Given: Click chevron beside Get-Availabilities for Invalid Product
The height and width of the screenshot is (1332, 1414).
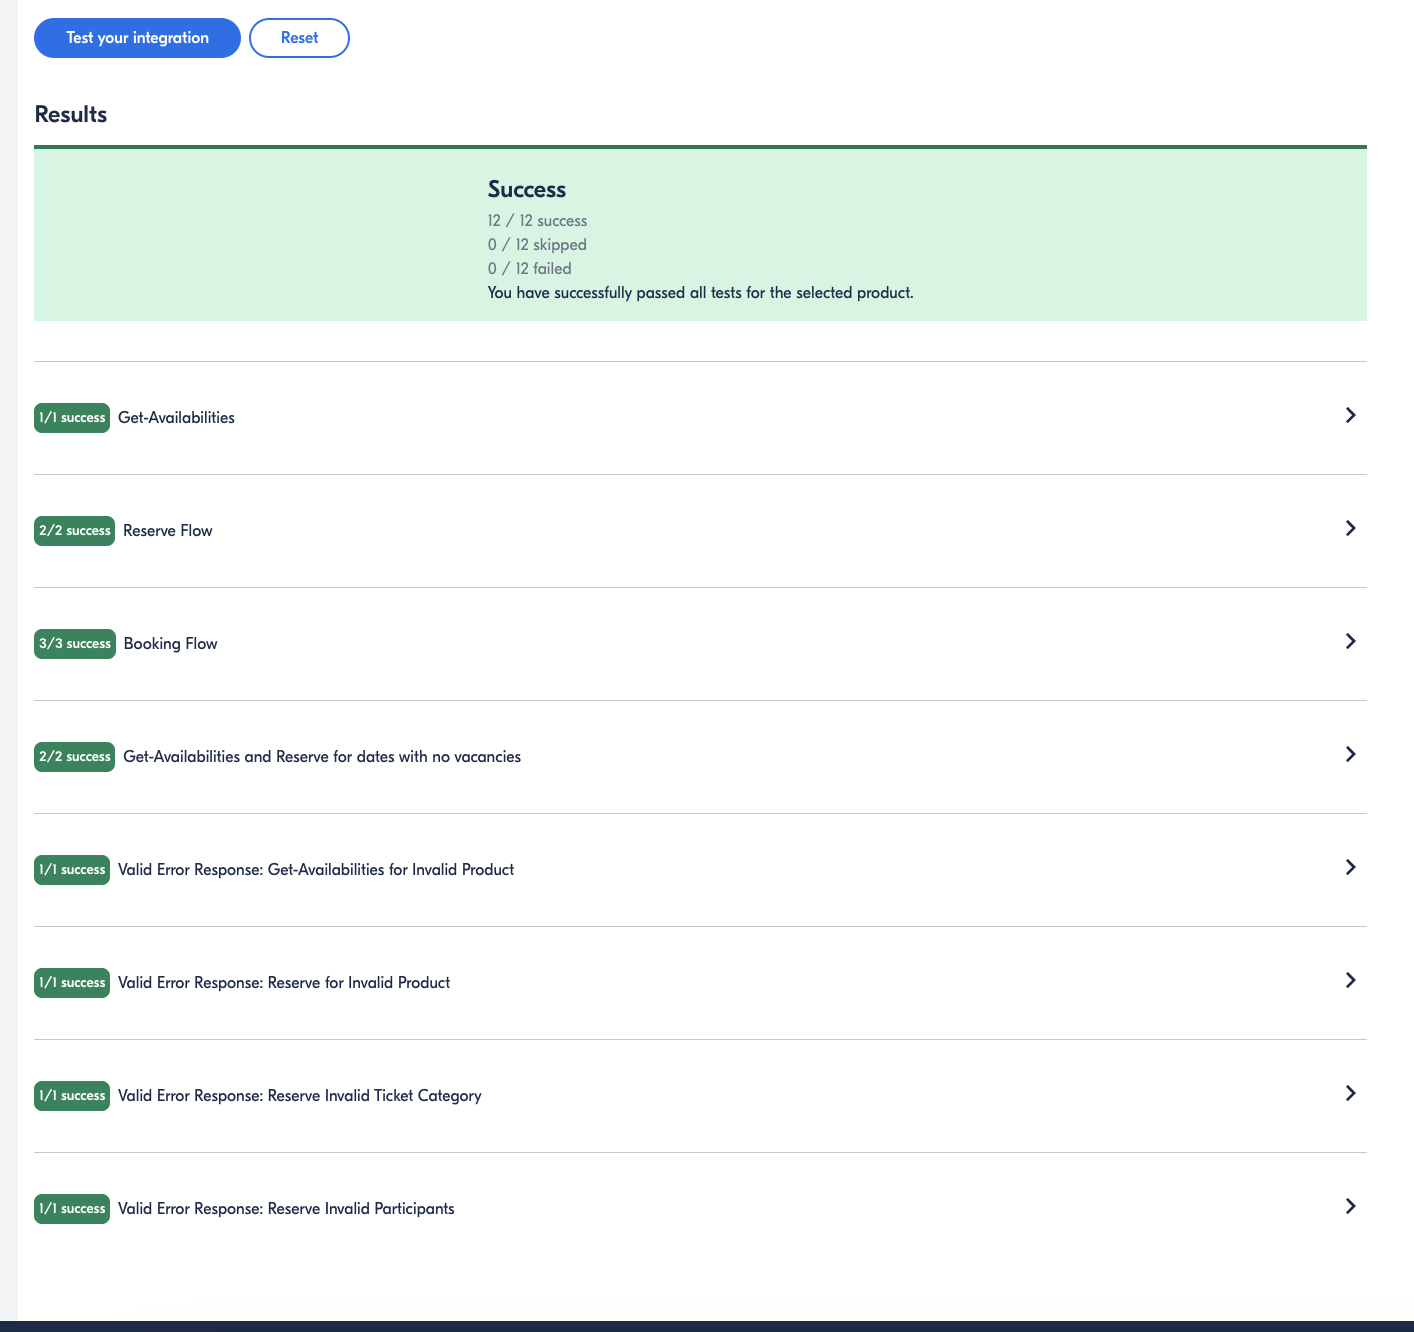Looking at the screenshot, I should point(1350,867).
